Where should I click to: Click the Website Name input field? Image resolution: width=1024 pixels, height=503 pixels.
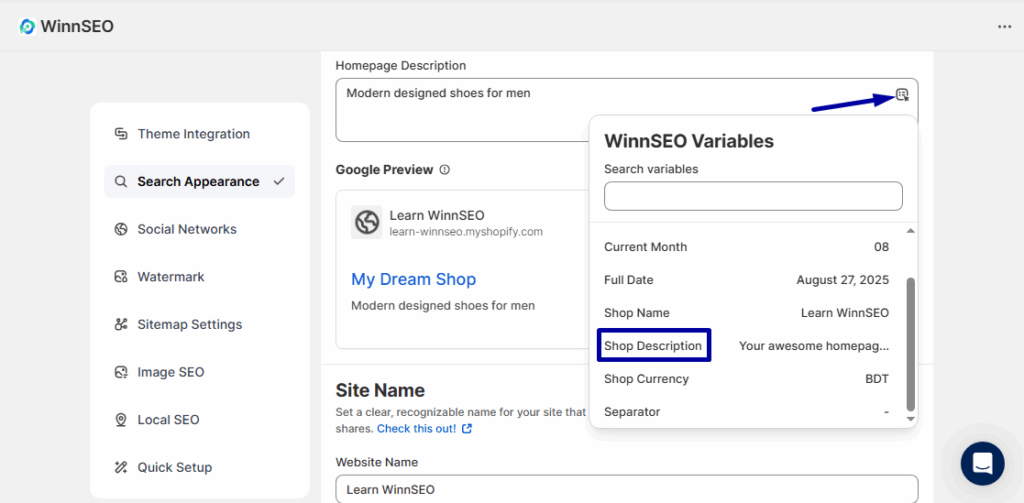coord(627,489)
